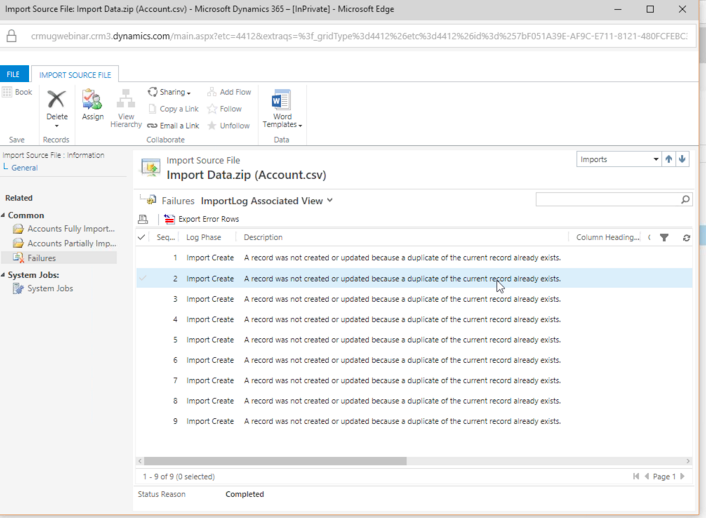Select the IMPORT SOURCE FILE tab
The height and width of the screenshot is (518, 706).
pos(75,75)
